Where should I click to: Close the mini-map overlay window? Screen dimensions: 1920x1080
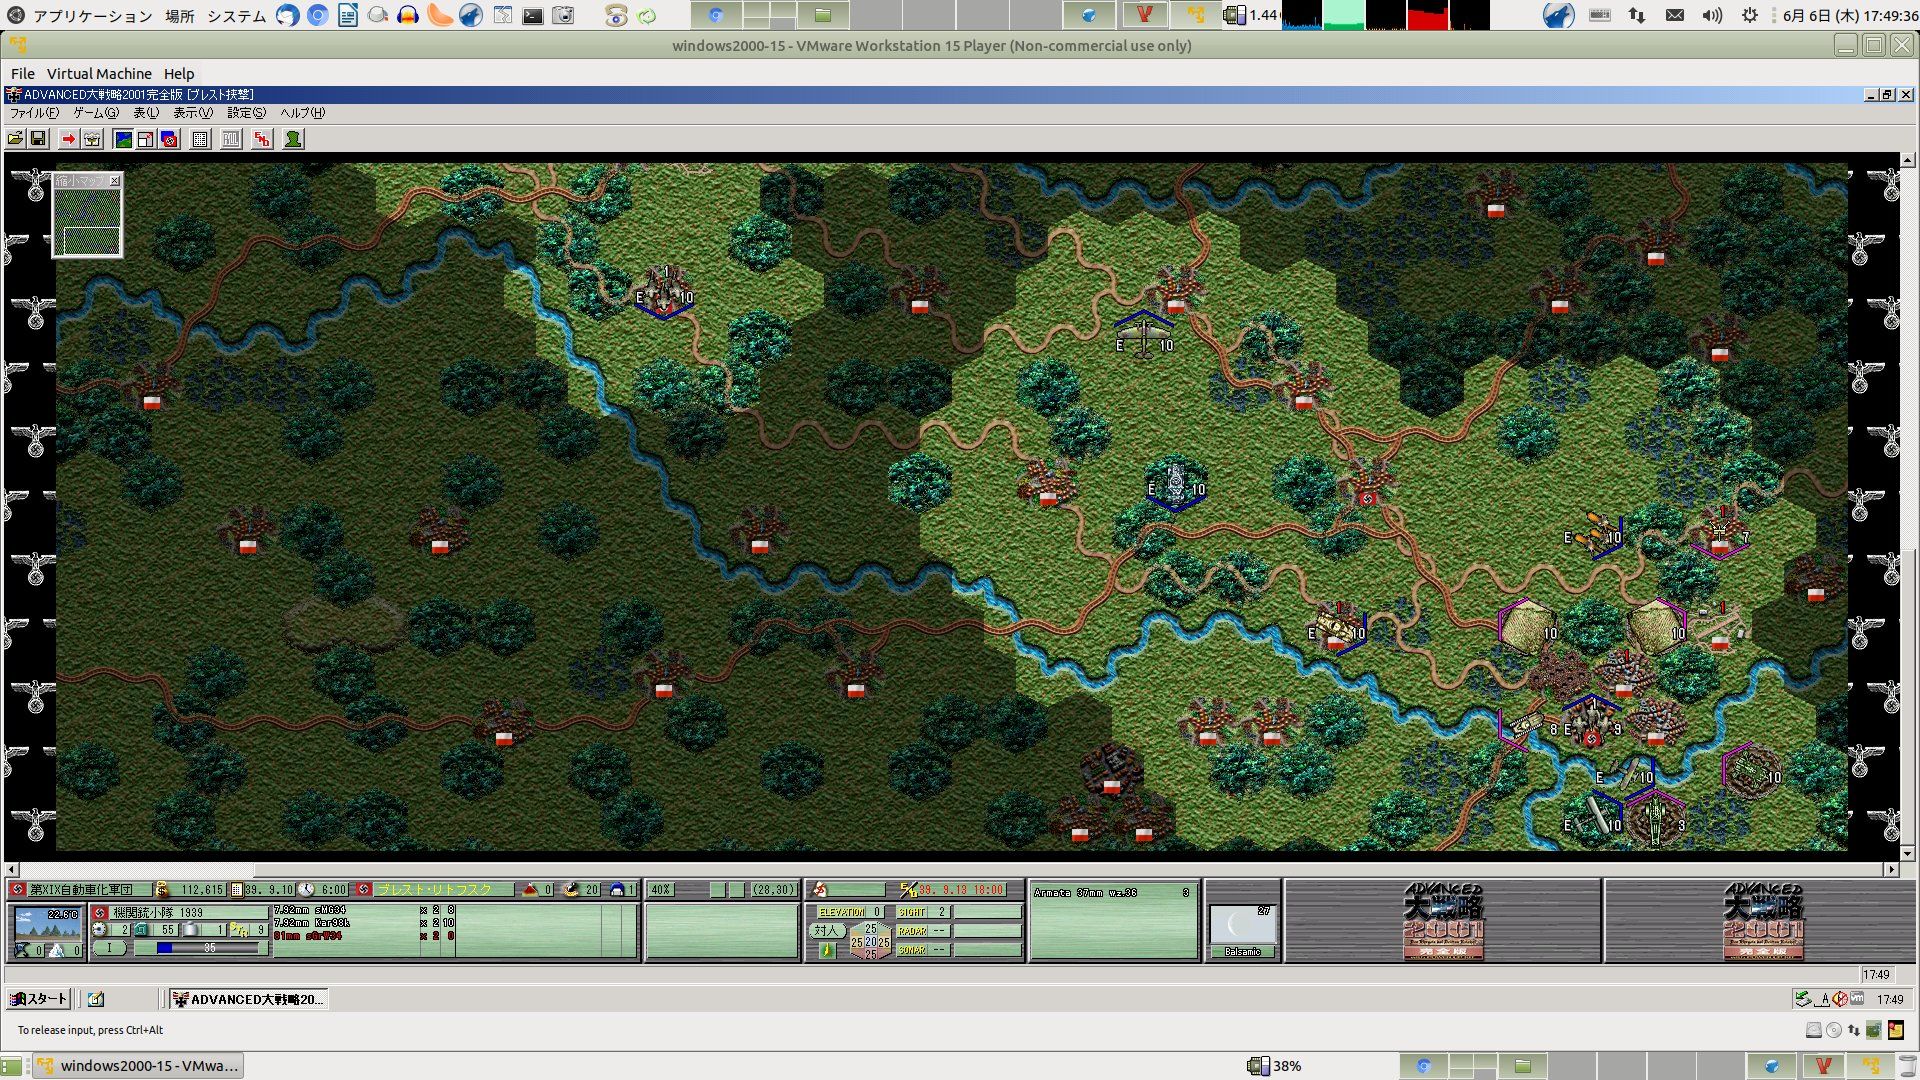click(x=115, y=181)
